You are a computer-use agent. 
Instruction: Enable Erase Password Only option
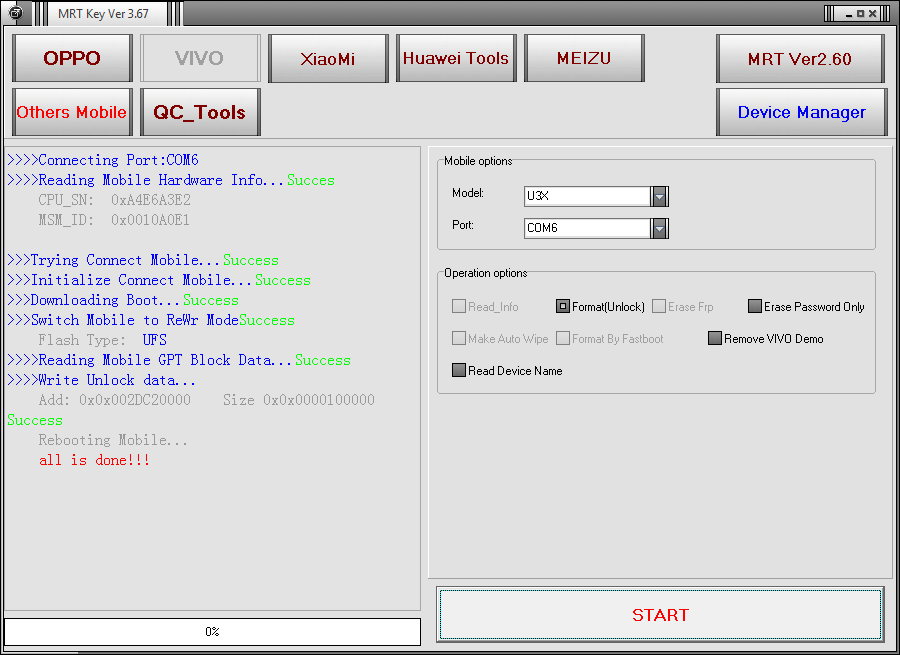tap(755, 307)
